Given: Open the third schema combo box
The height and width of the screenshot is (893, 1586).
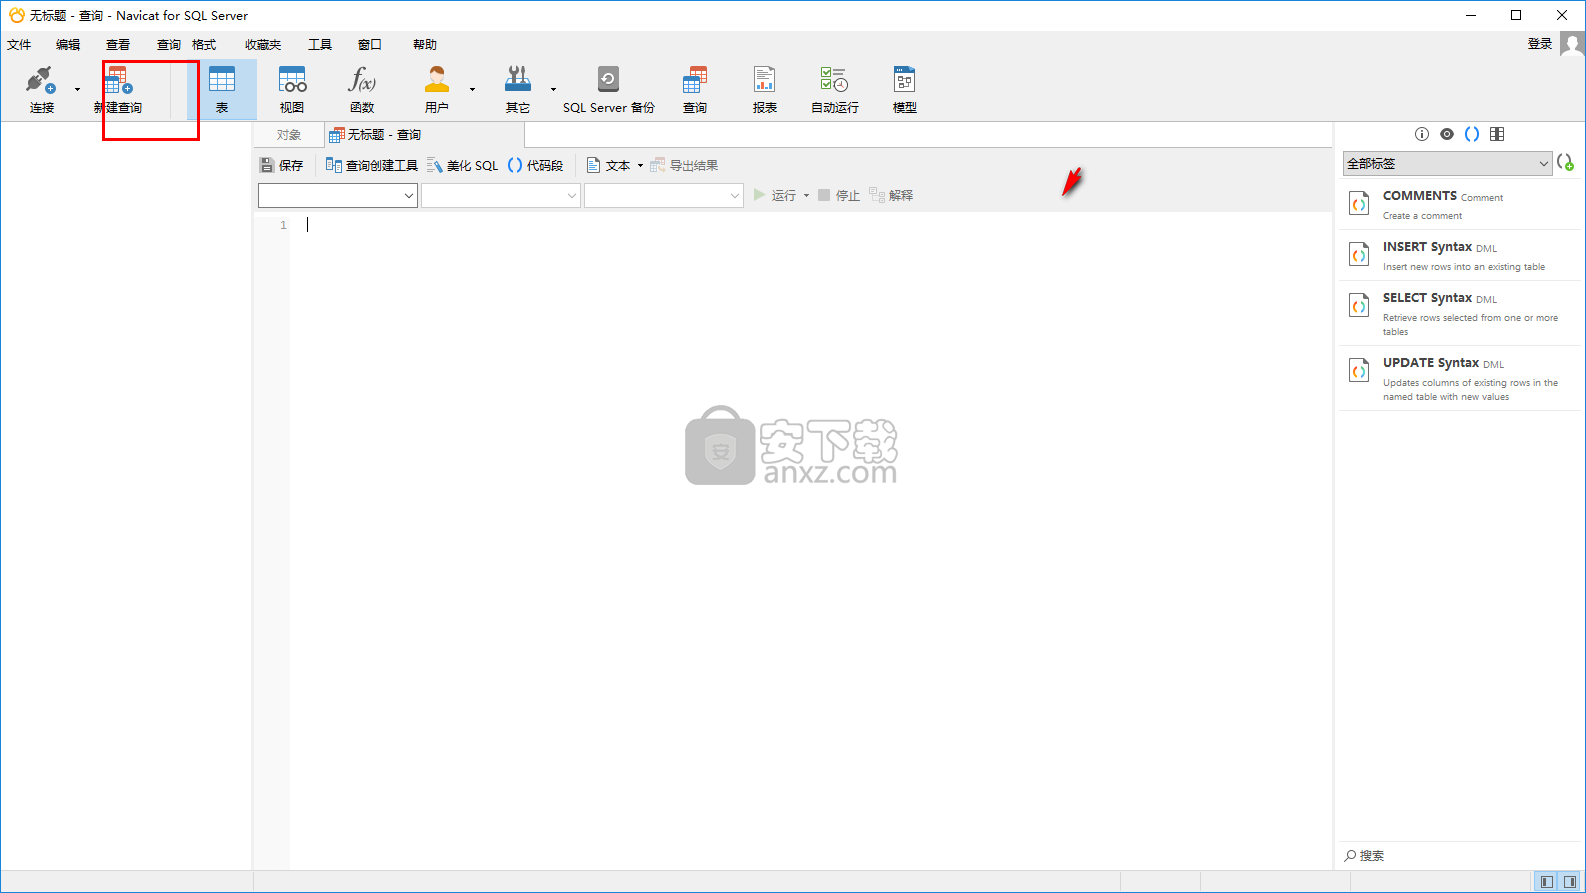Looking at the screenshot, I should click(x=664, y=195).
